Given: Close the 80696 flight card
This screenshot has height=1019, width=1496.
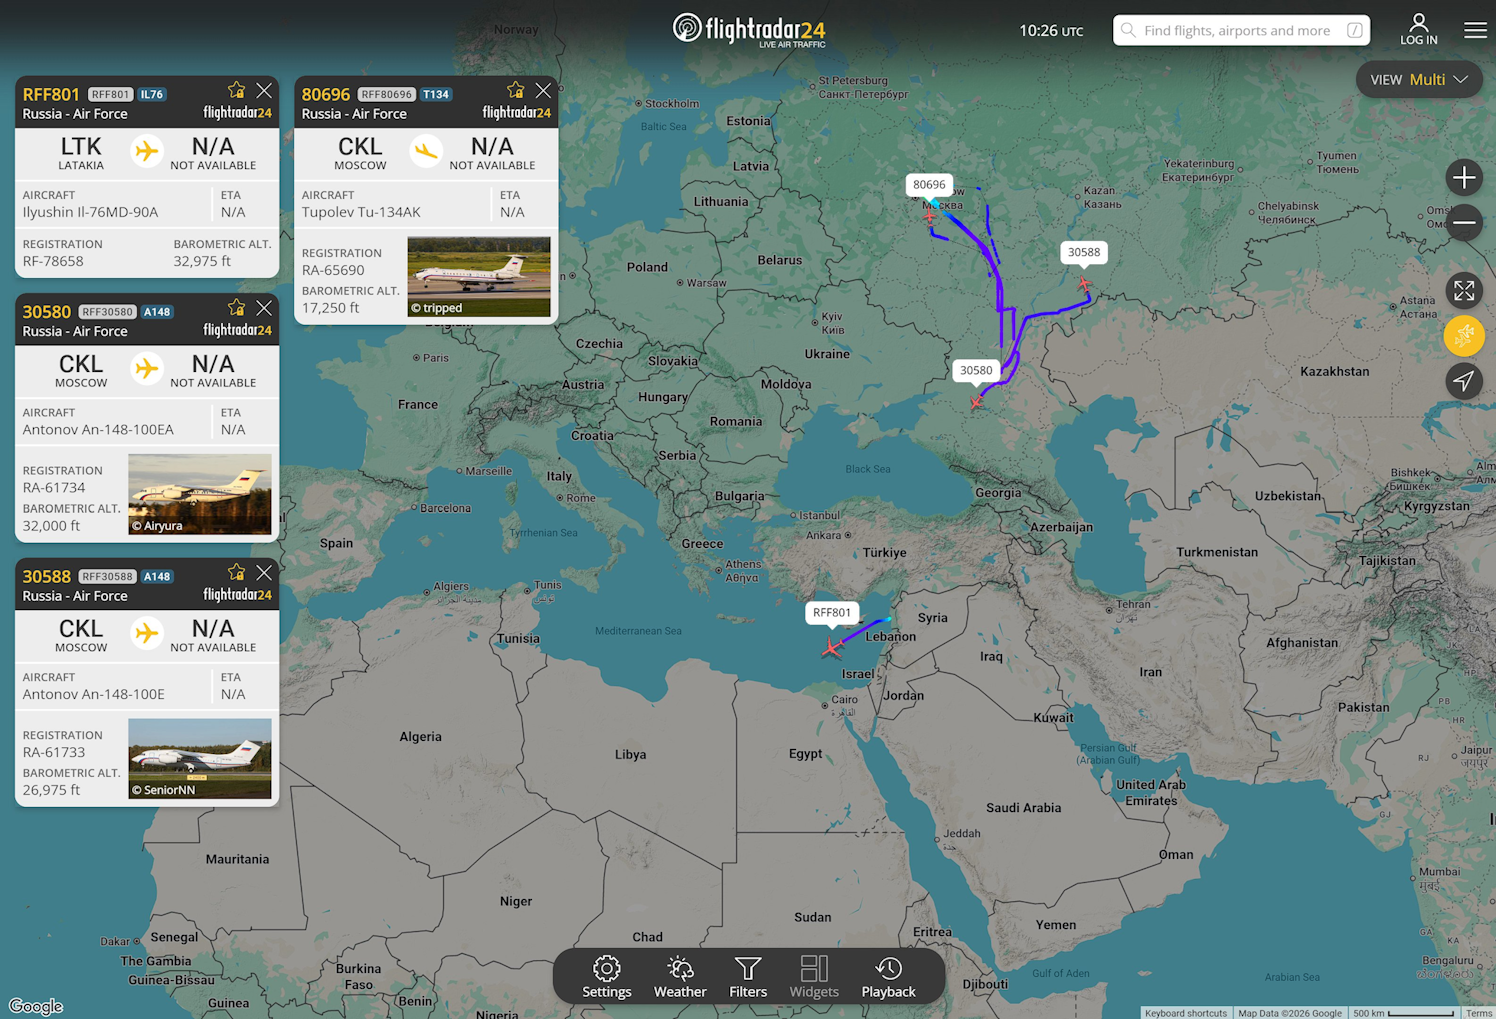Looking at the screenshot, I should coord(543,90).
